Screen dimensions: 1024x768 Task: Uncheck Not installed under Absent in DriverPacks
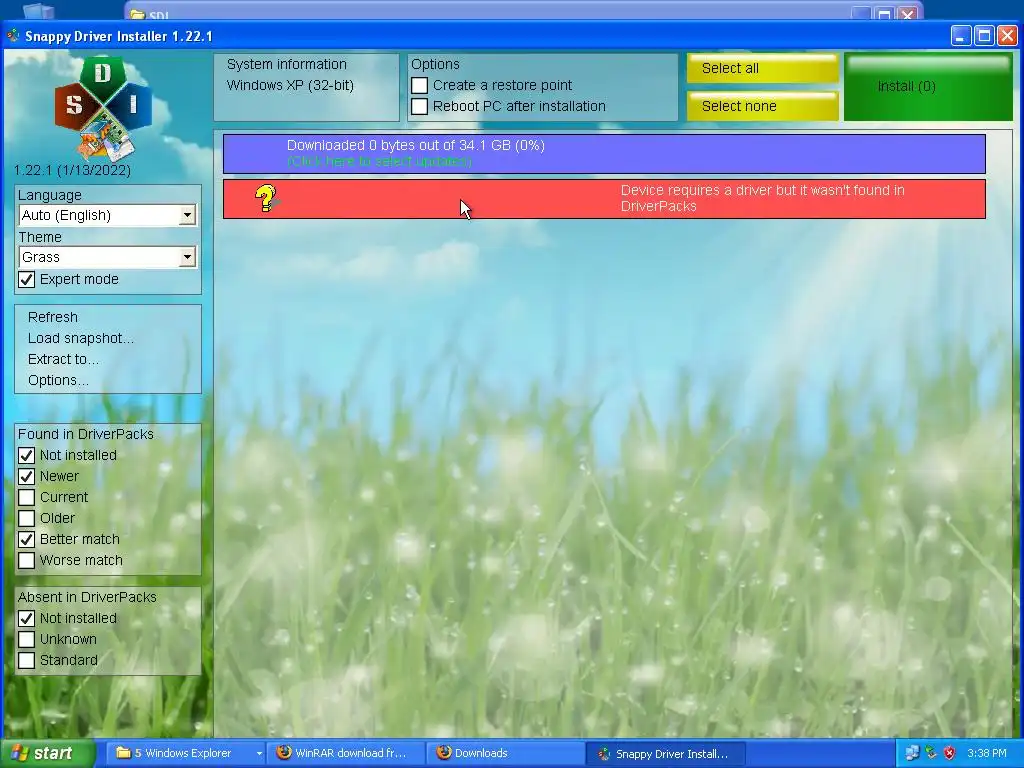(x=26, y=618)
